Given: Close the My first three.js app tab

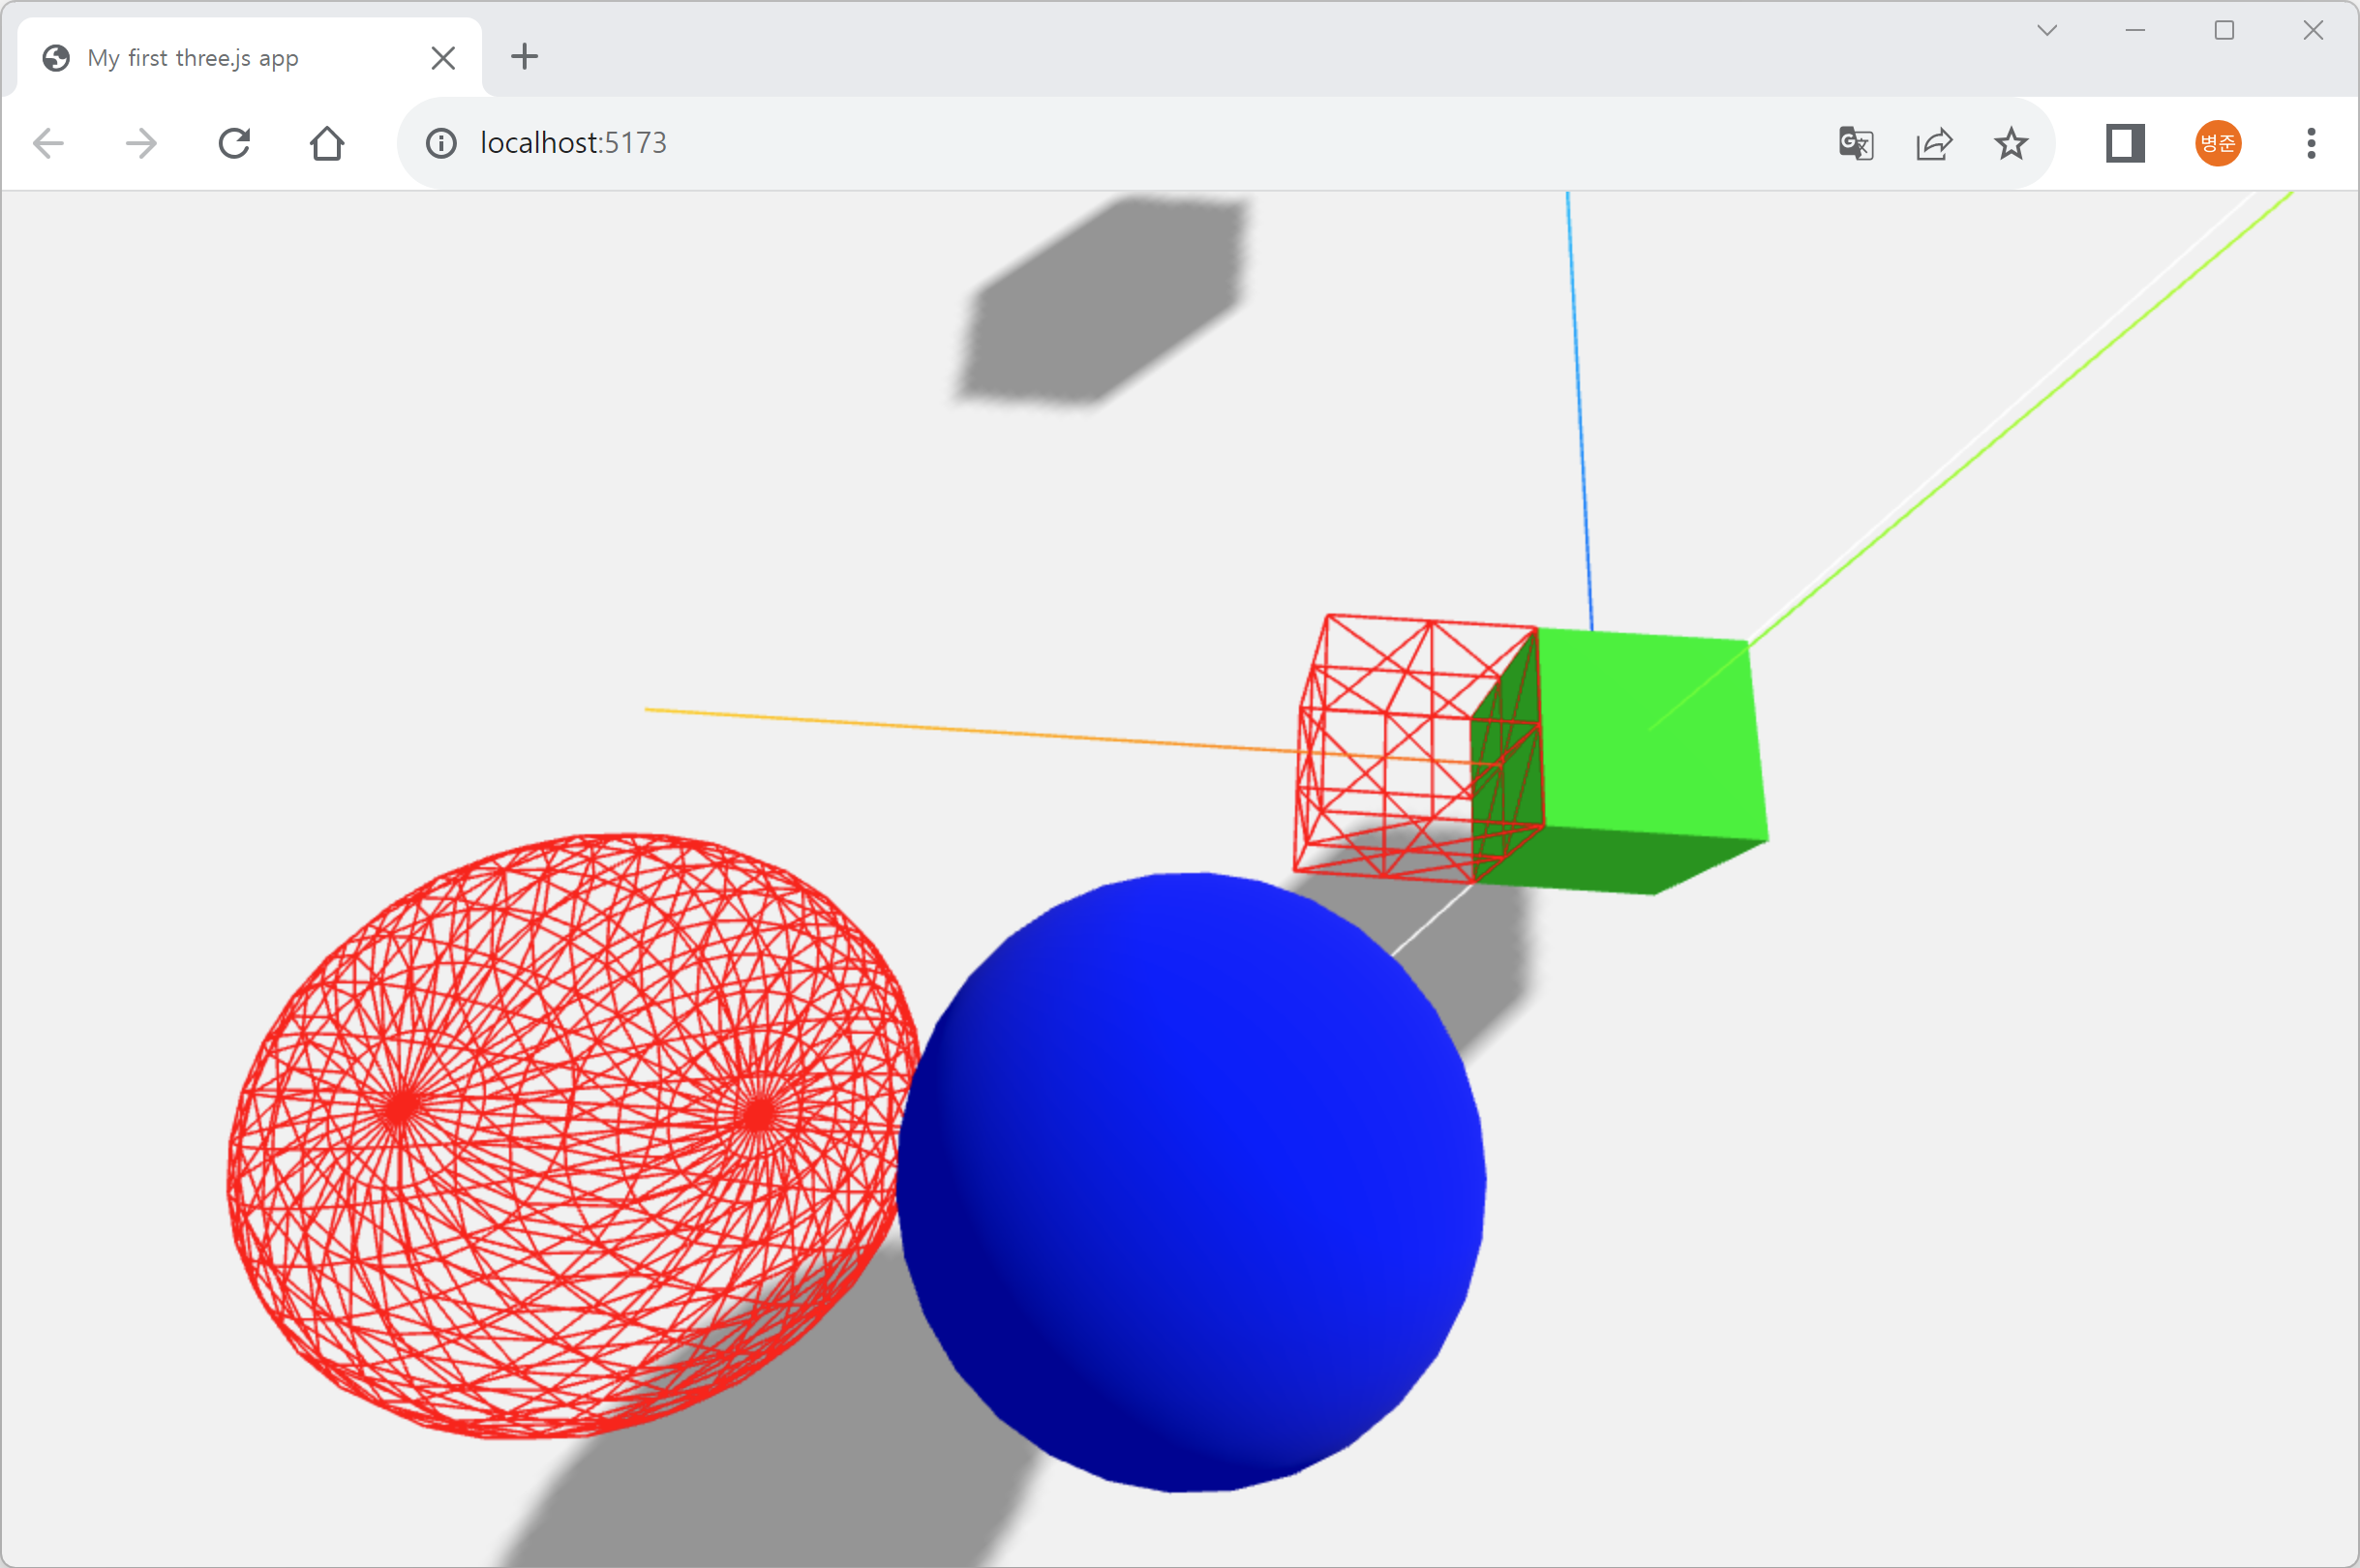Looking at the screenshot, I should pyautogui.click(x=443, y=58).
